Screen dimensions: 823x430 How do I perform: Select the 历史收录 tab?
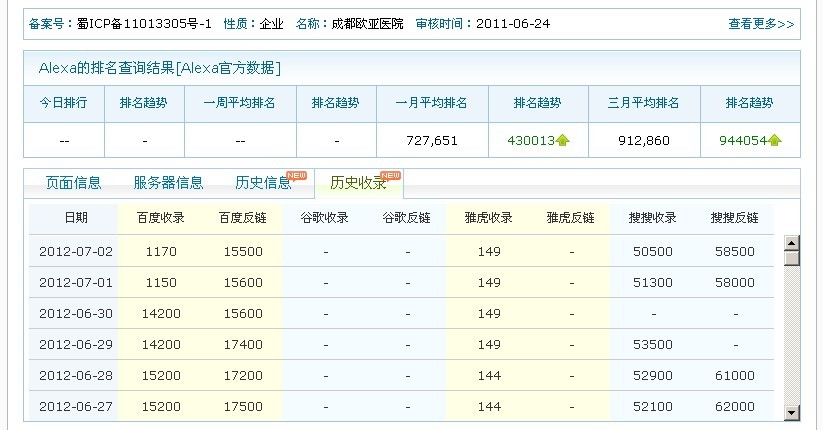[358, 183]
